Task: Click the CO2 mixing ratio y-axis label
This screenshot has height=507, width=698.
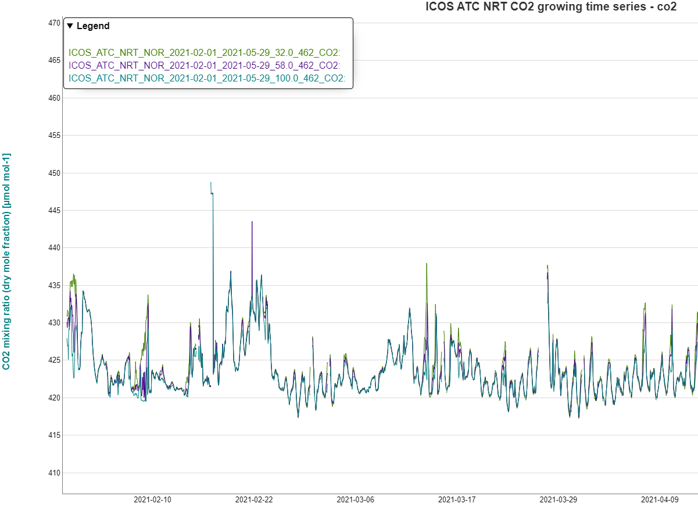Action: [x=7, y=262]
